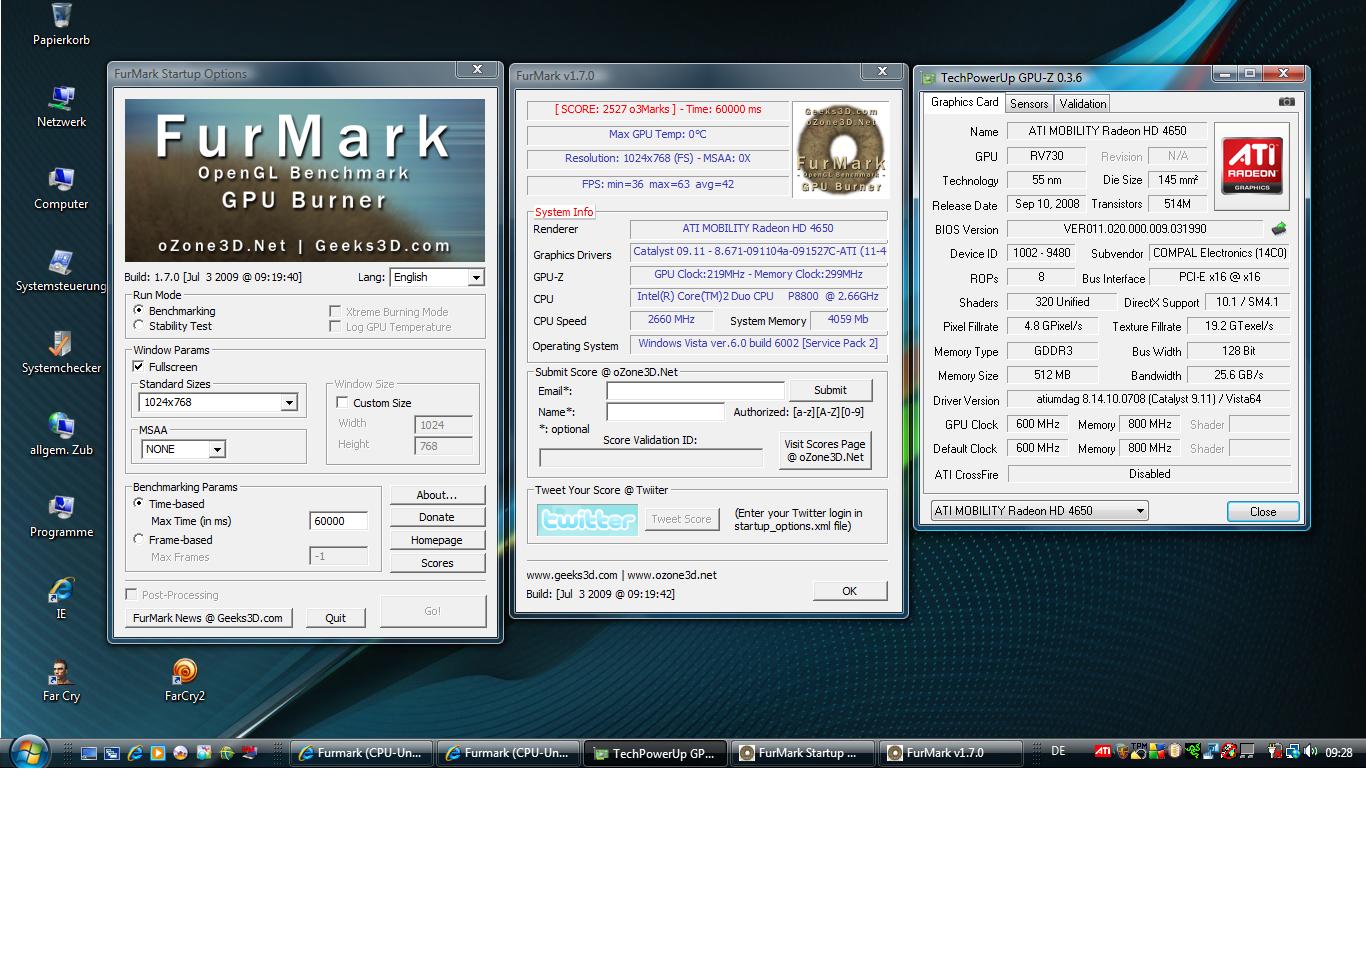Launch the IE desktop shortcut

[61, 598]
